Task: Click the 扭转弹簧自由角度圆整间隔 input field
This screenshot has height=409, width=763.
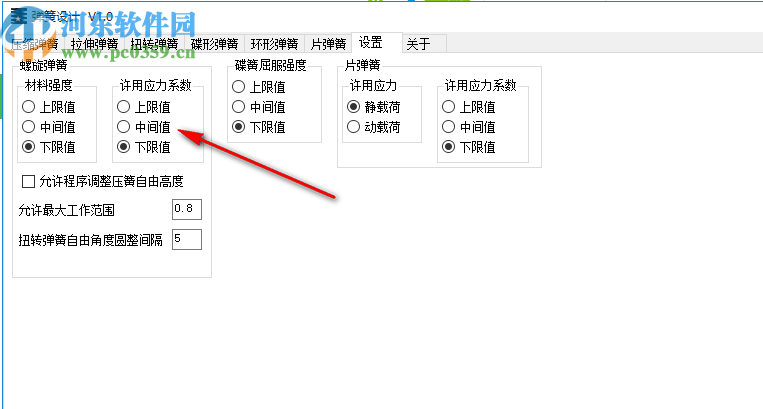Action: 187,239
